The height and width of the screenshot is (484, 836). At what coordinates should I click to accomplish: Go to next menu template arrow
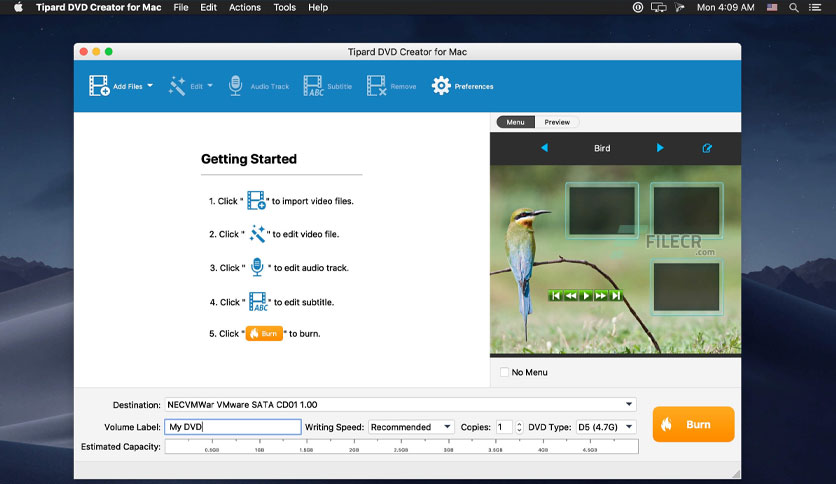pos(660,148)
